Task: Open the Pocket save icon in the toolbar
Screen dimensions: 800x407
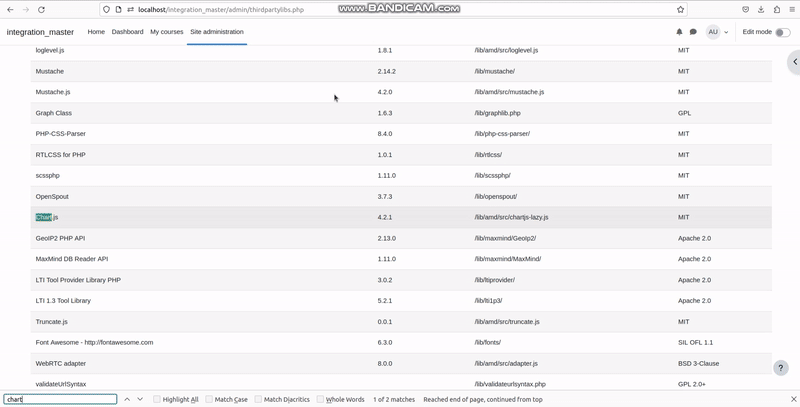Action: tap(745, 10)
